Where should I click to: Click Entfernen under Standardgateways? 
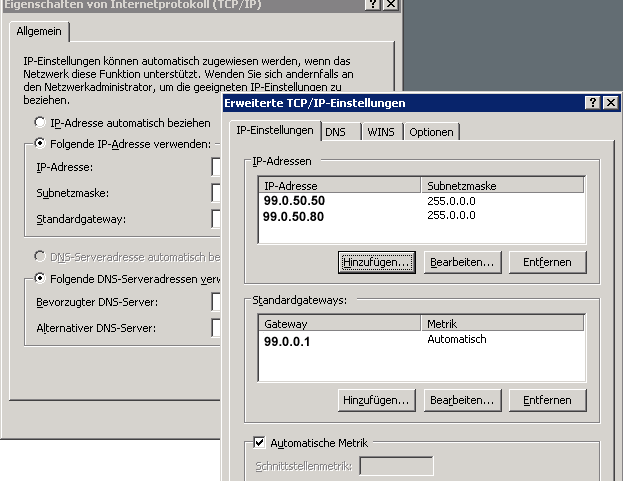548,400
